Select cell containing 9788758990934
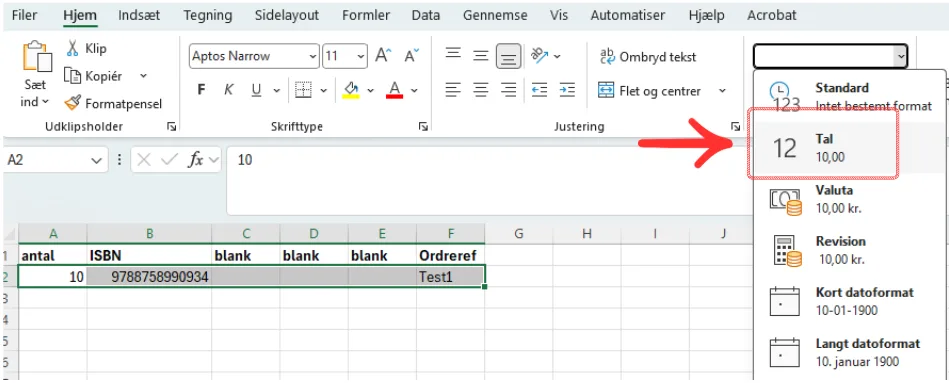Viewport: 949px width, 383px height. [149, 277]
